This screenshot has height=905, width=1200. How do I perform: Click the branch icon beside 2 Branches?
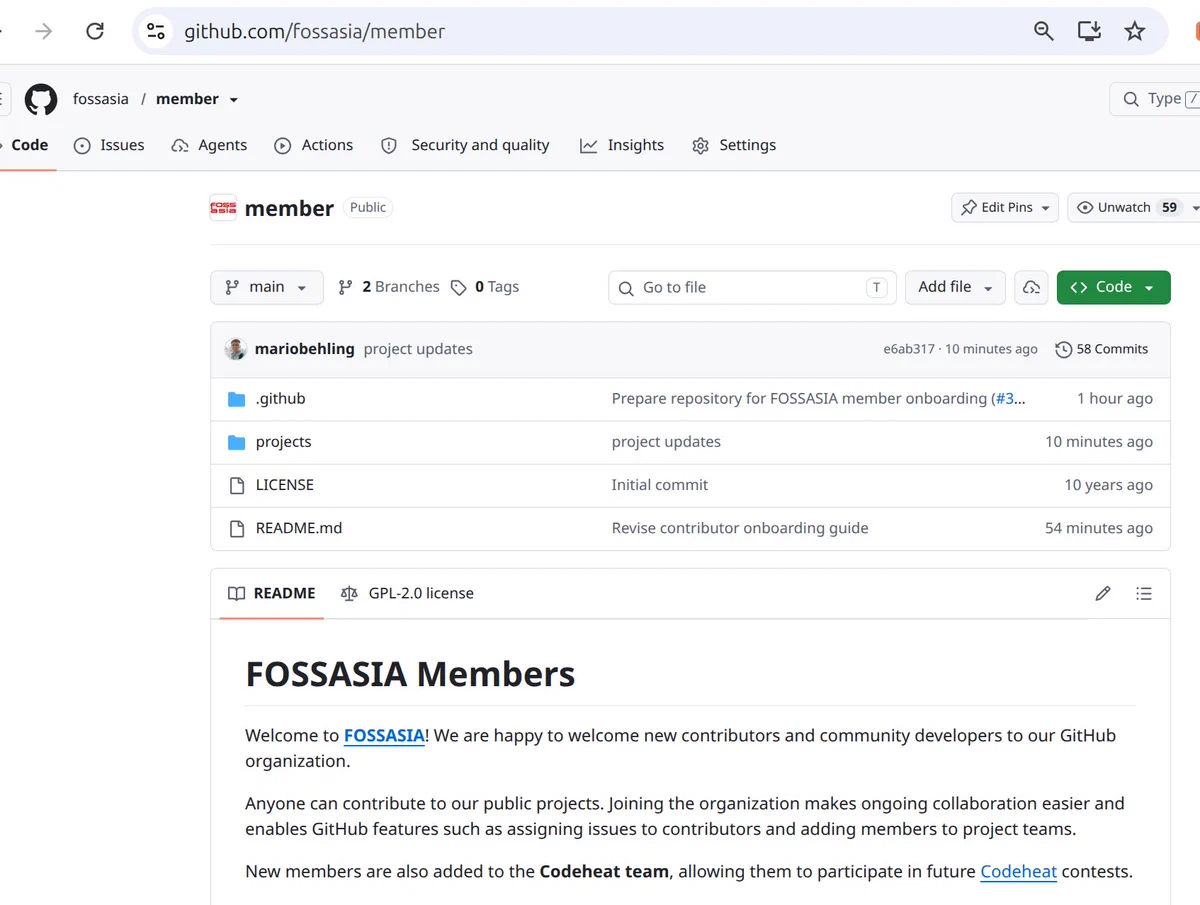[x=345, y=287]
